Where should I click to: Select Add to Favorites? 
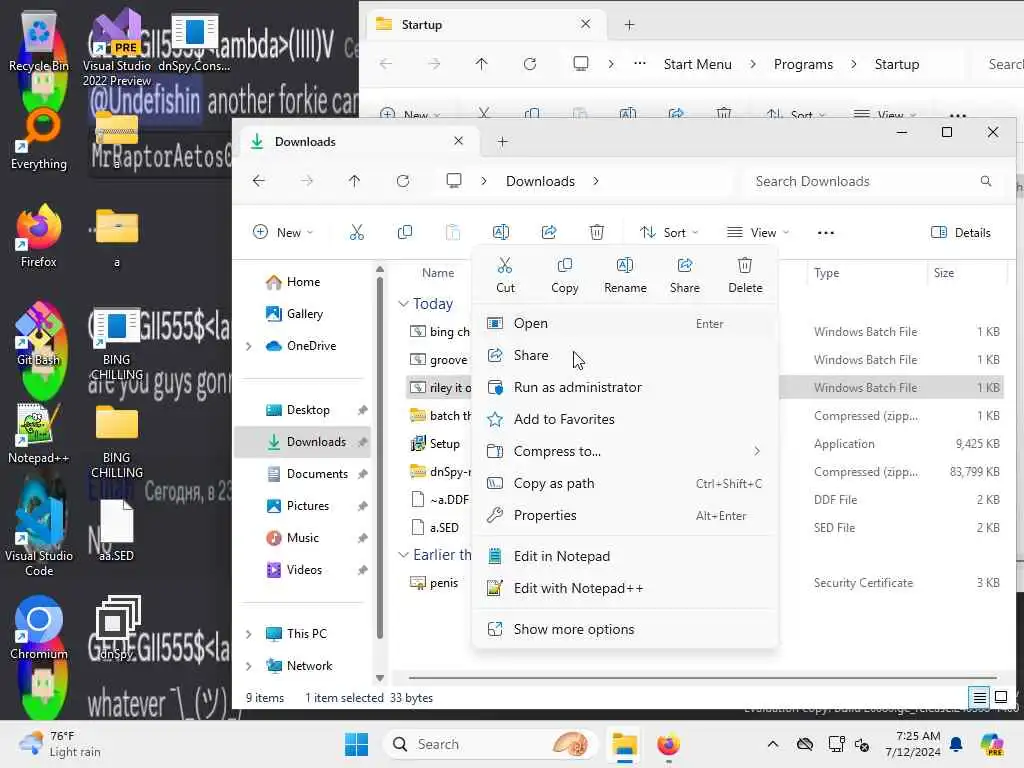[x=625, y=419]
